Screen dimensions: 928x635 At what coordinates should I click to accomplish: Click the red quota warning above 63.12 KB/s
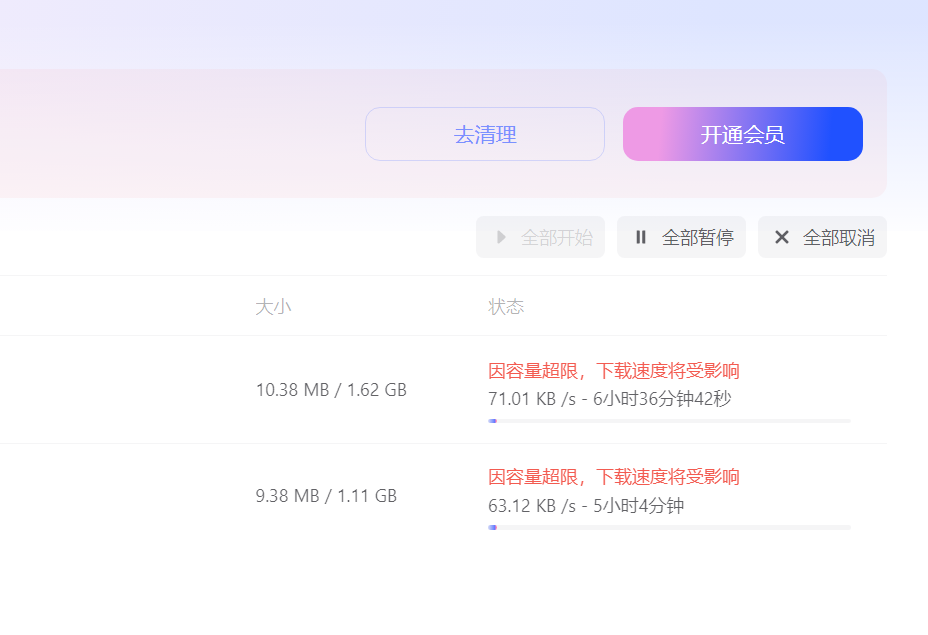point(614,477)
